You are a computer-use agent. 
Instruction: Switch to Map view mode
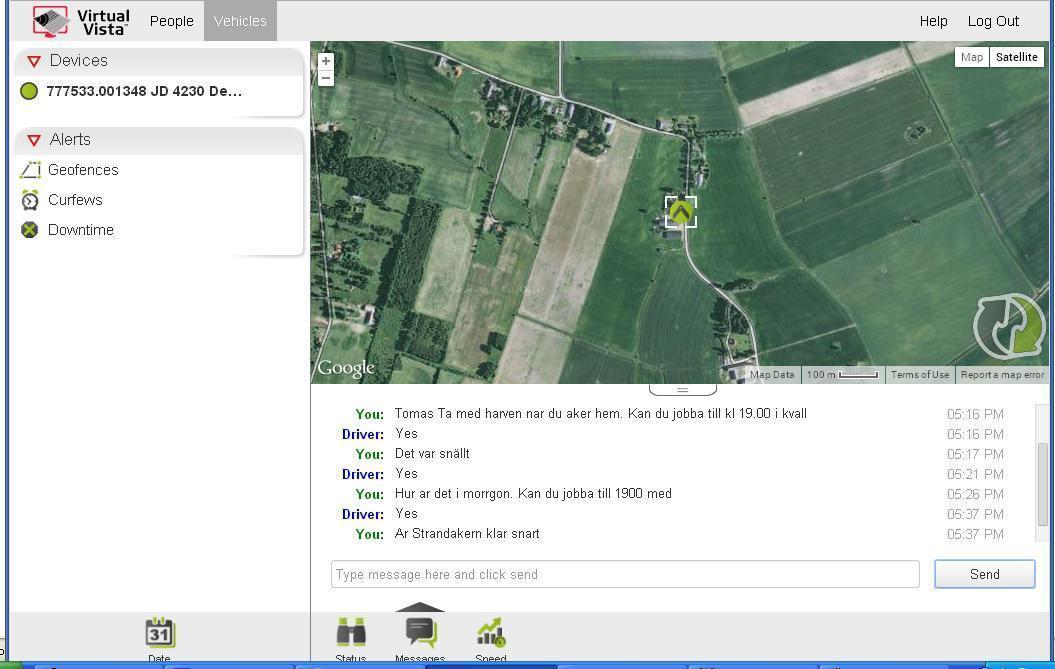(971, 57)
